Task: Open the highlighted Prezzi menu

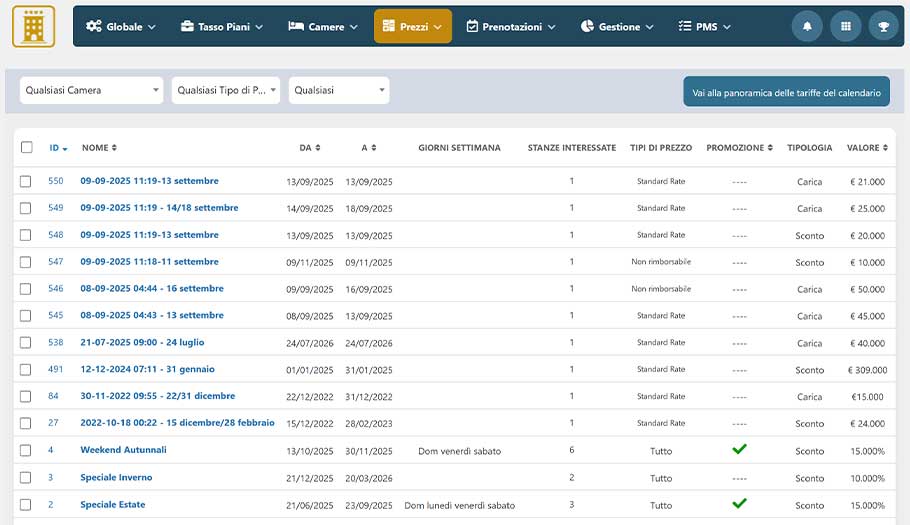Action: [x=412, y=27]
